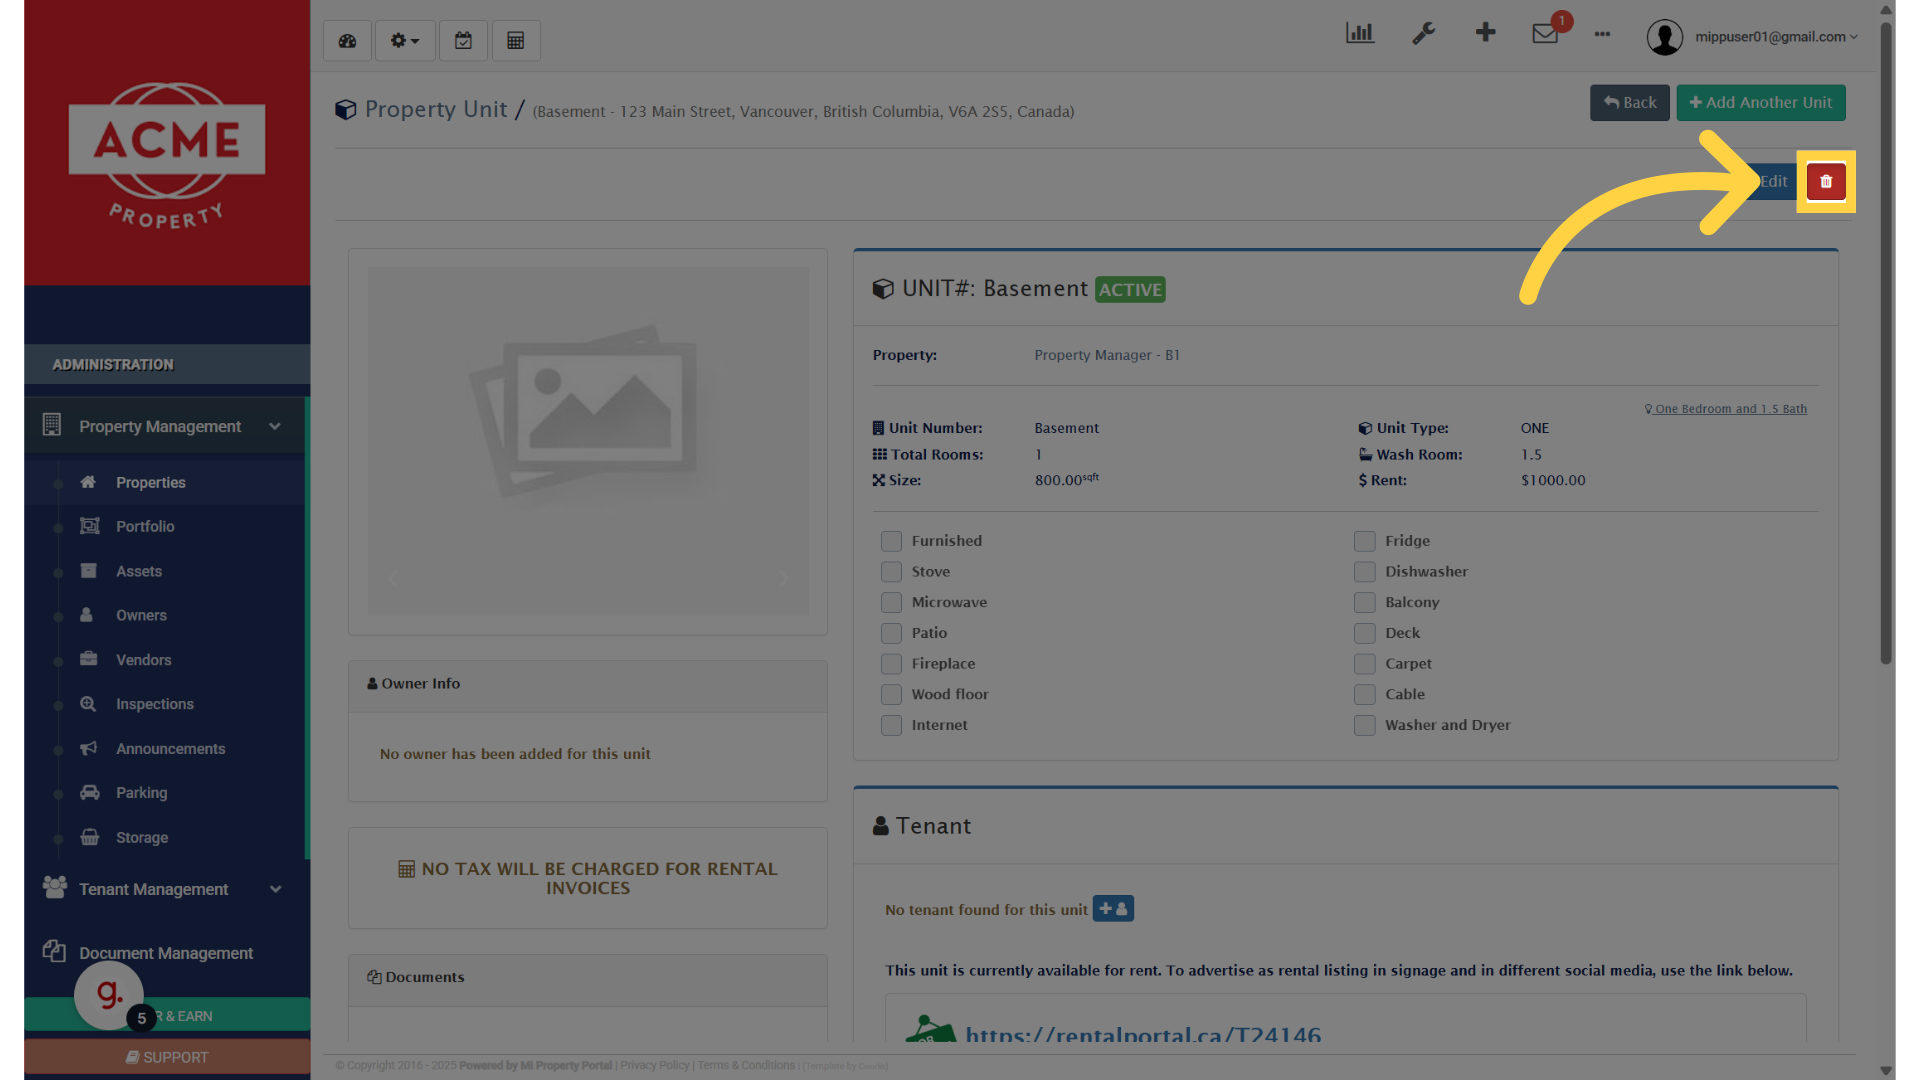
Task: Toggle the Microwave checkbox
Action: [891, 603]
